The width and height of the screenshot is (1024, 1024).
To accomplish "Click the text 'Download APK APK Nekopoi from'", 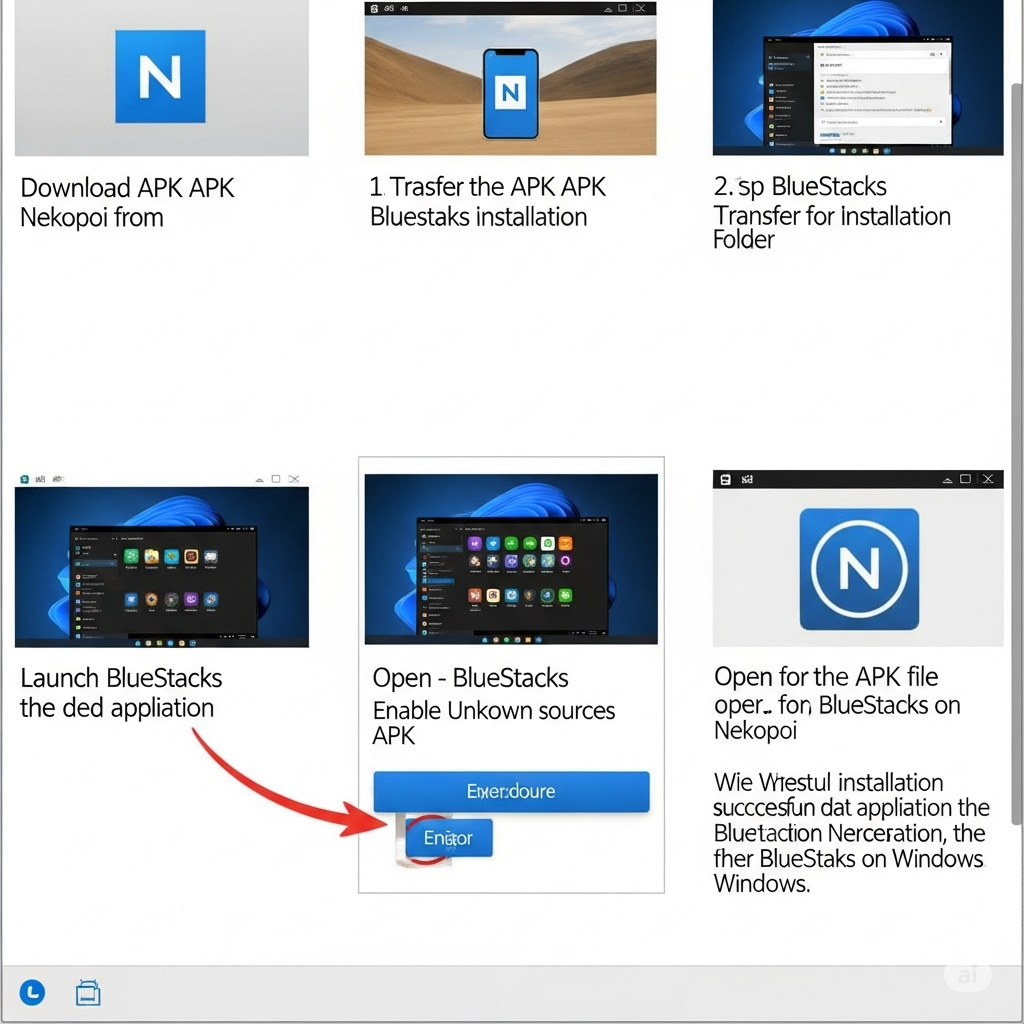I will point(127,202).
